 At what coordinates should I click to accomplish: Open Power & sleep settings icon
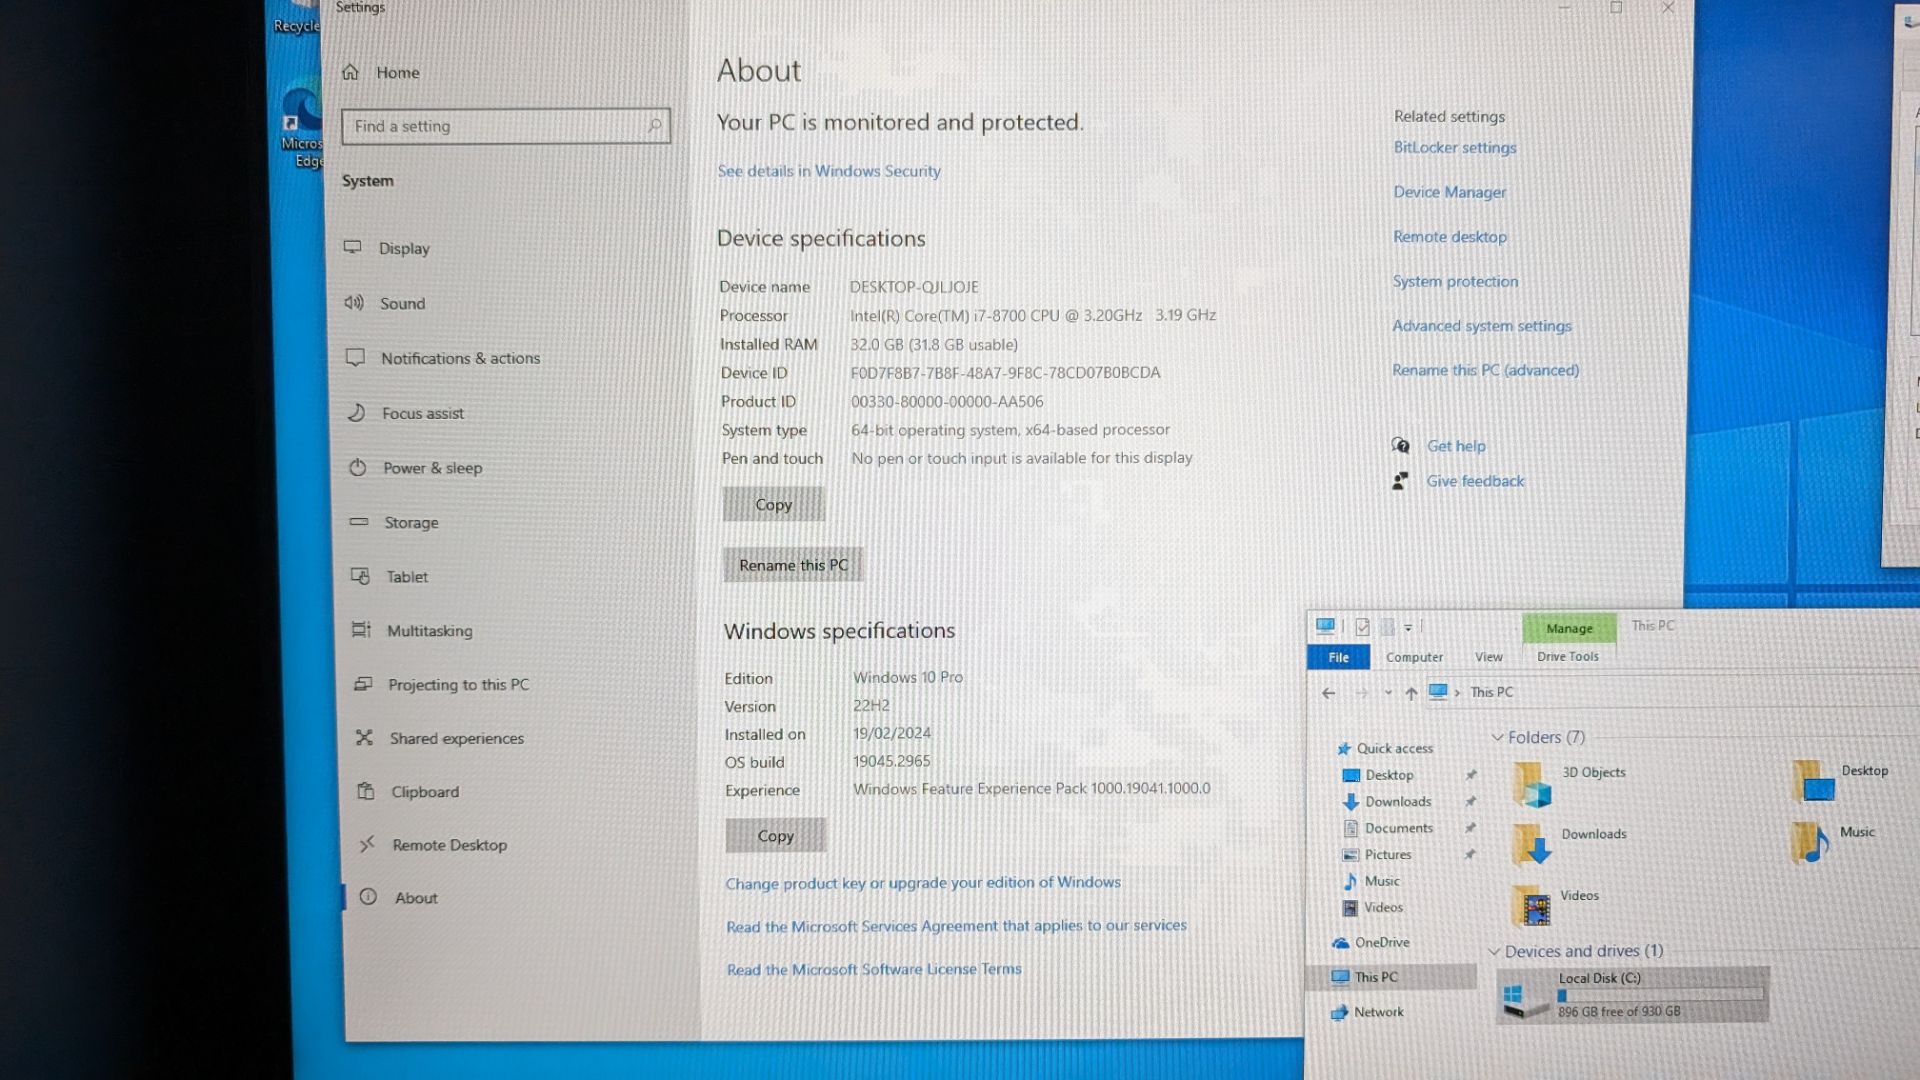tap(356, 467)
